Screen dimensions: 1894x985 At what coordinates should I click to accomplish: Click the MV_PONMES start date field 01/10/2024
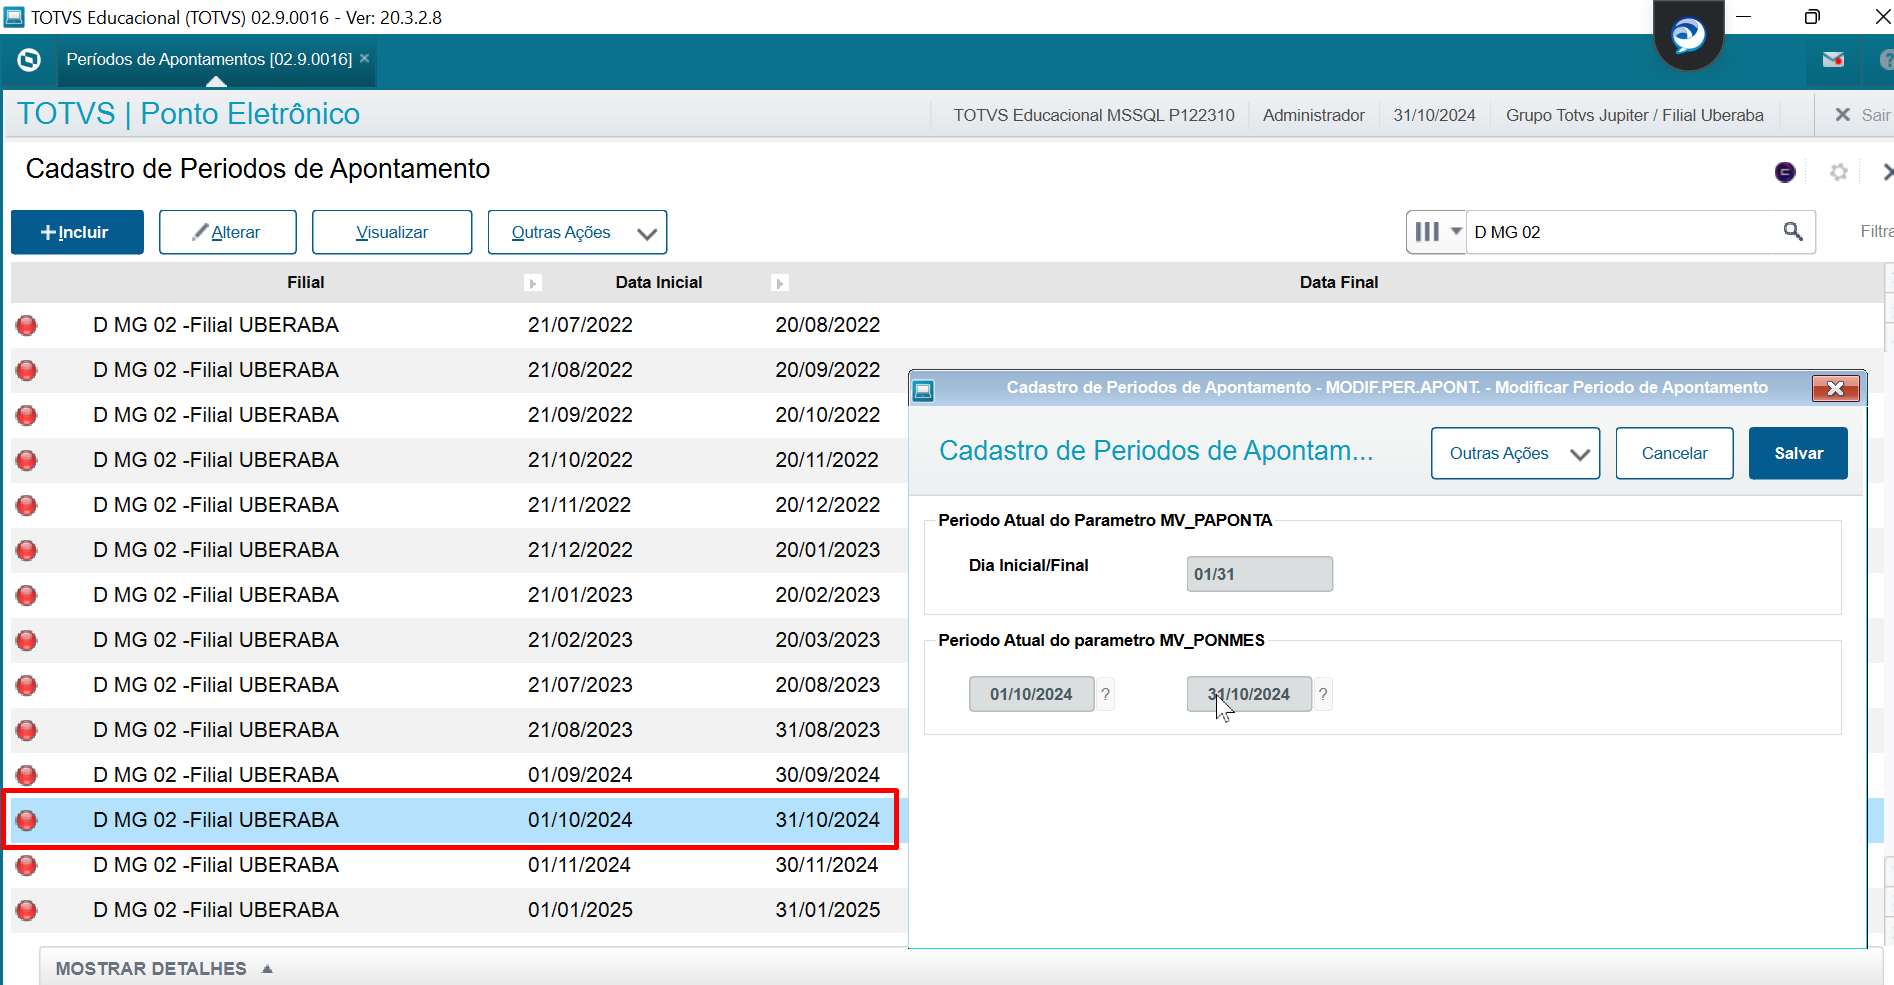(1031, 694)
